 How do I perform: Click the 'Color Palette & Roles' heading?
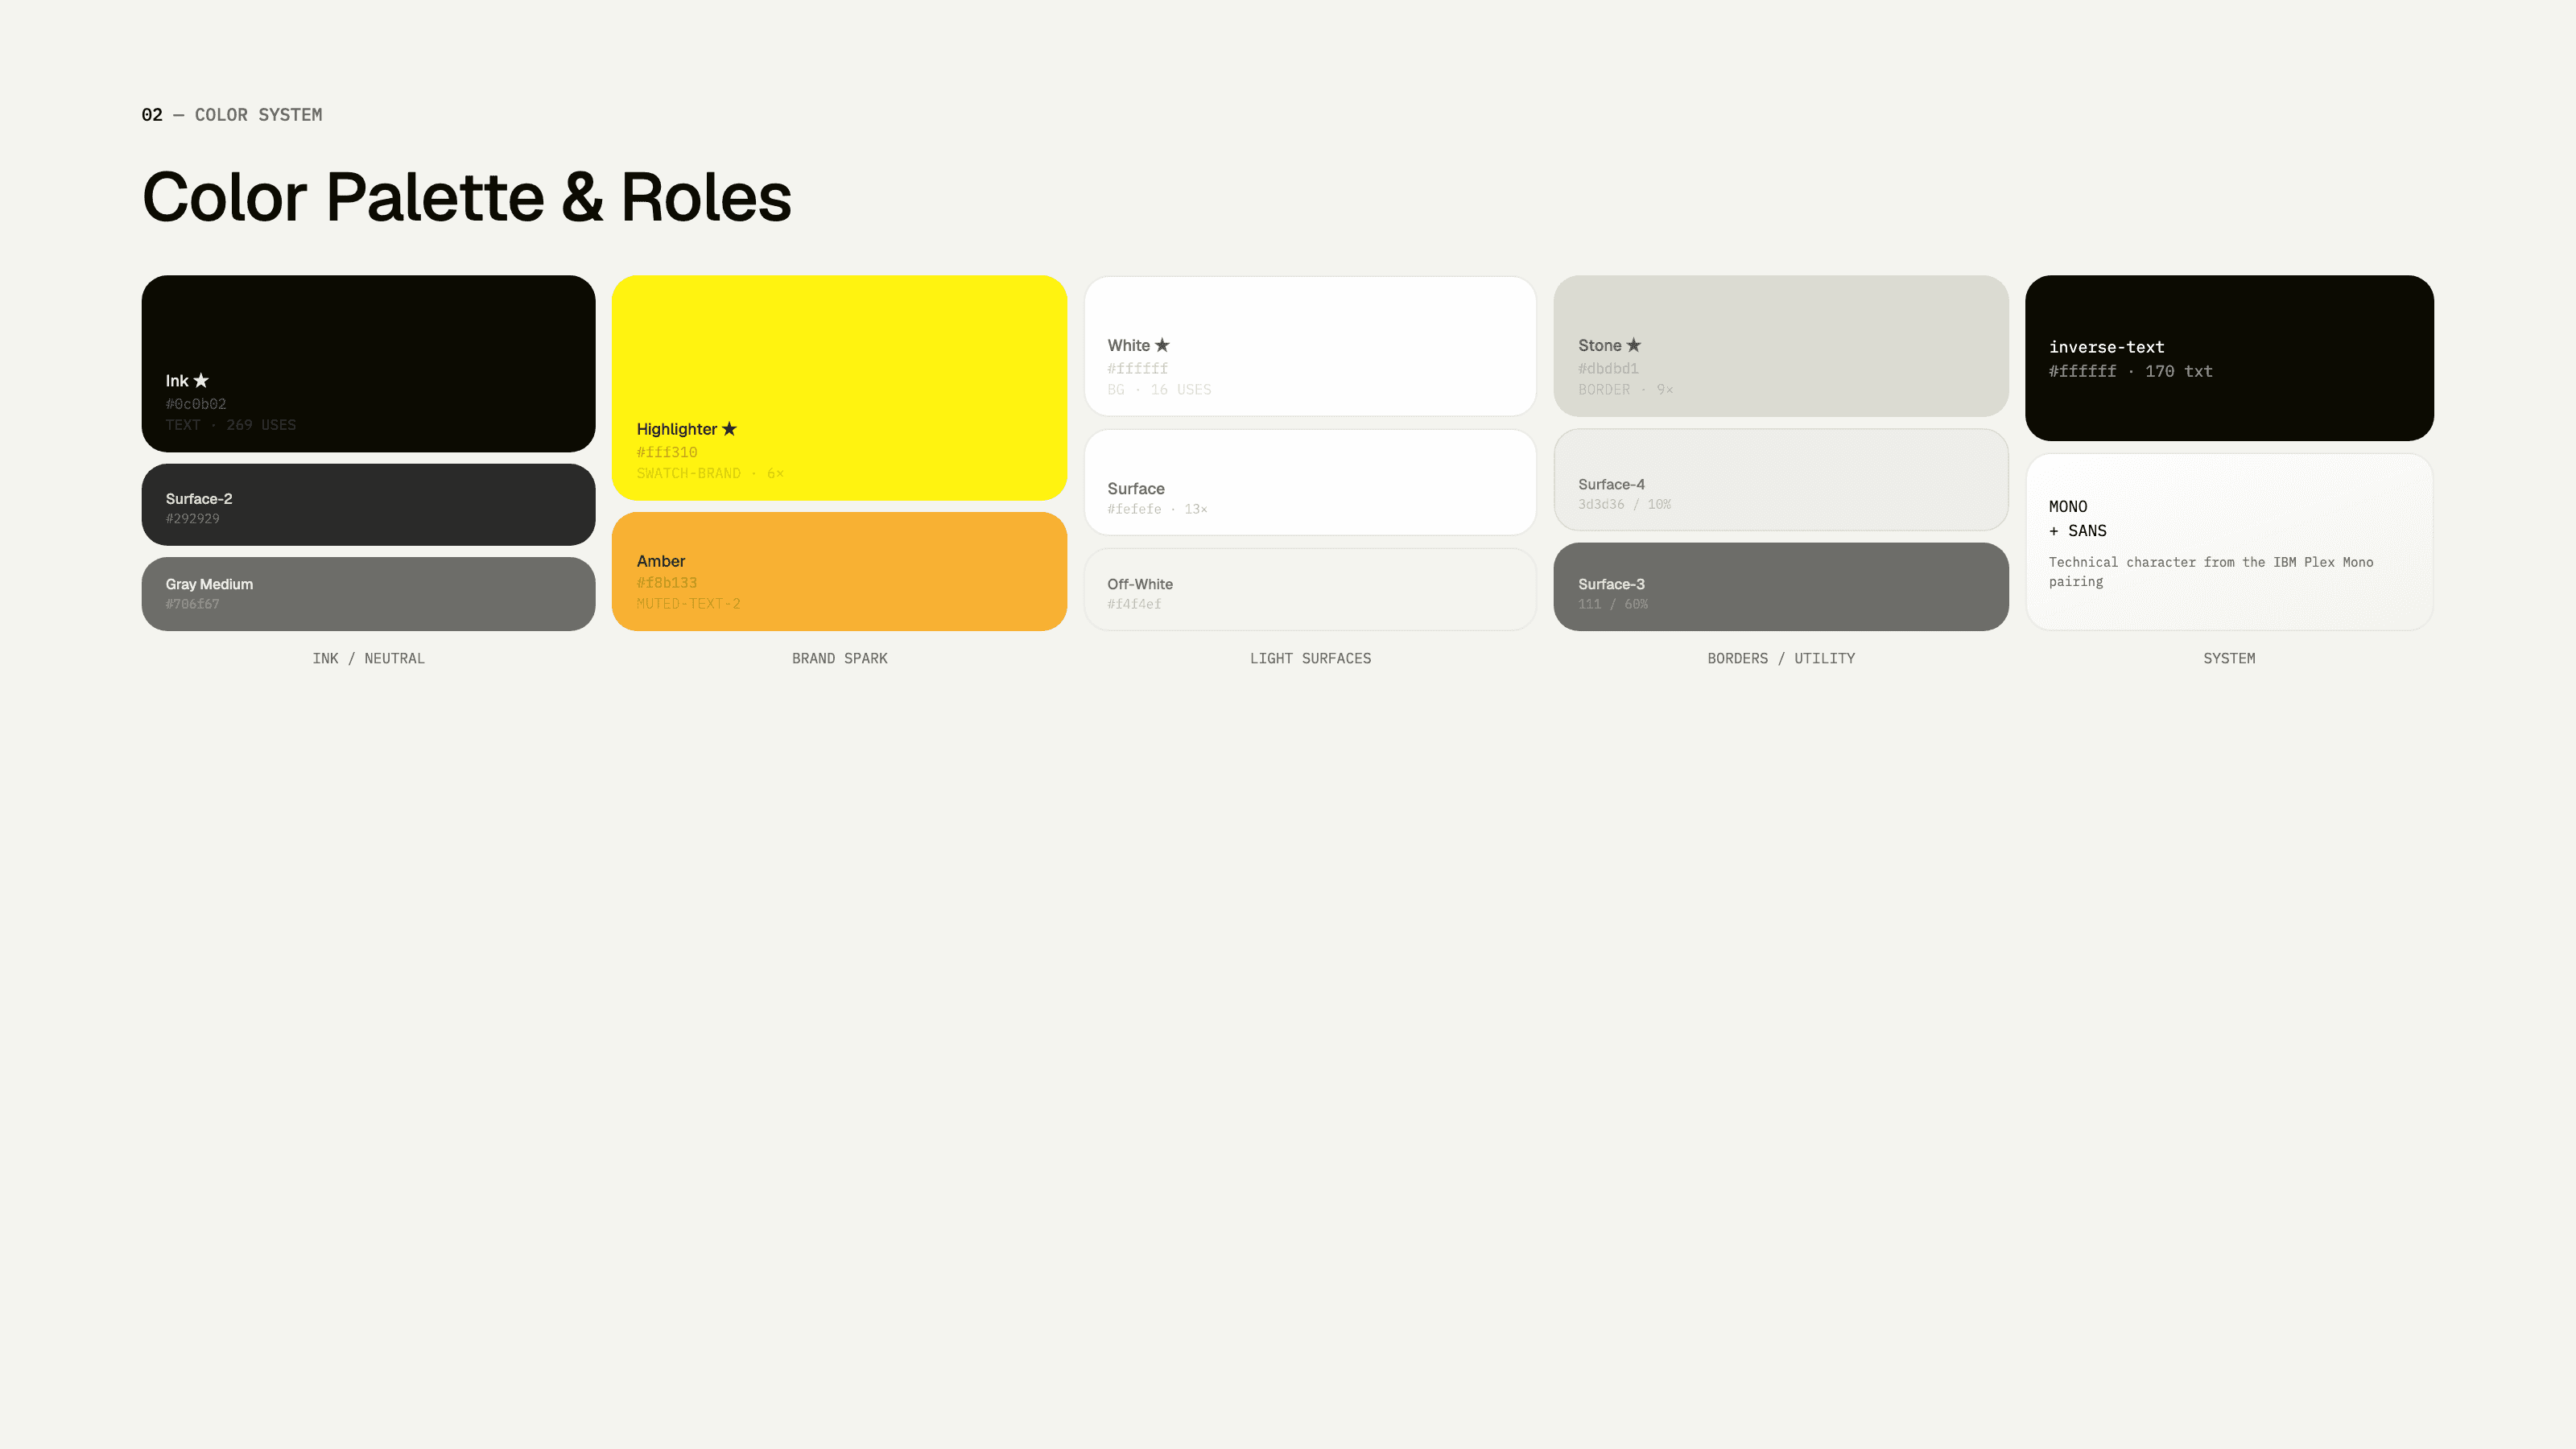[467, 197]
